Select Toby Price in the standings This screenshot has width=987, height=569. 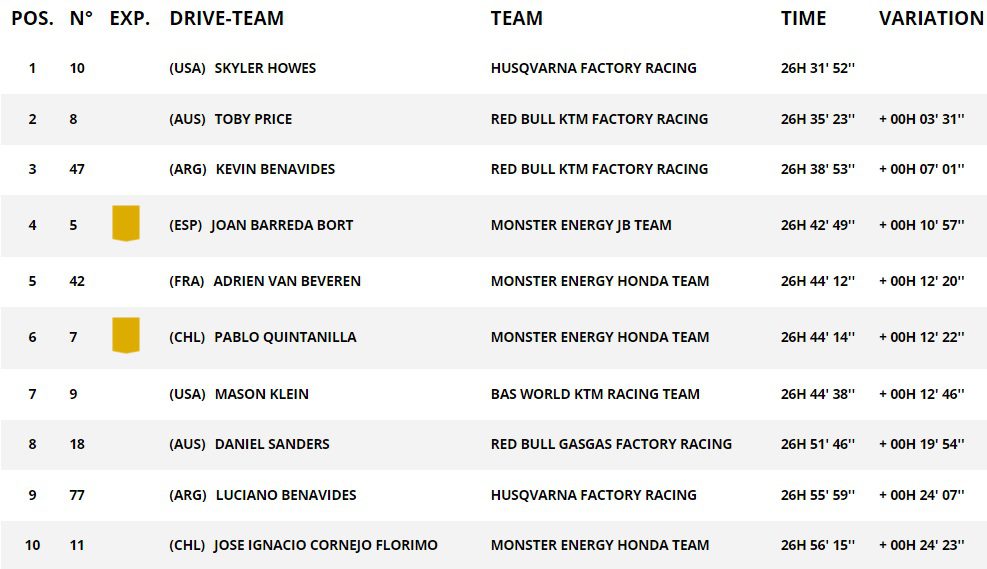tap(253, 119)
